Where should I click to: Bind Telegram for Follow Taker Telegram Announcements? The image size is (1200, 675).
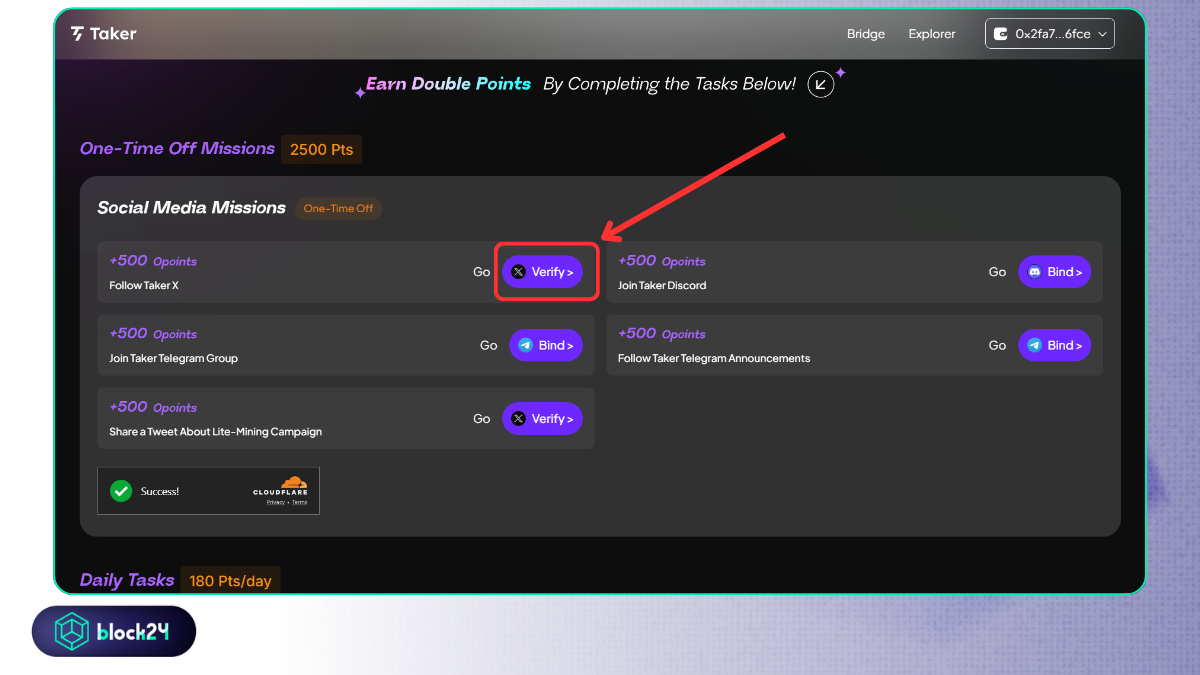[1055, 345]
